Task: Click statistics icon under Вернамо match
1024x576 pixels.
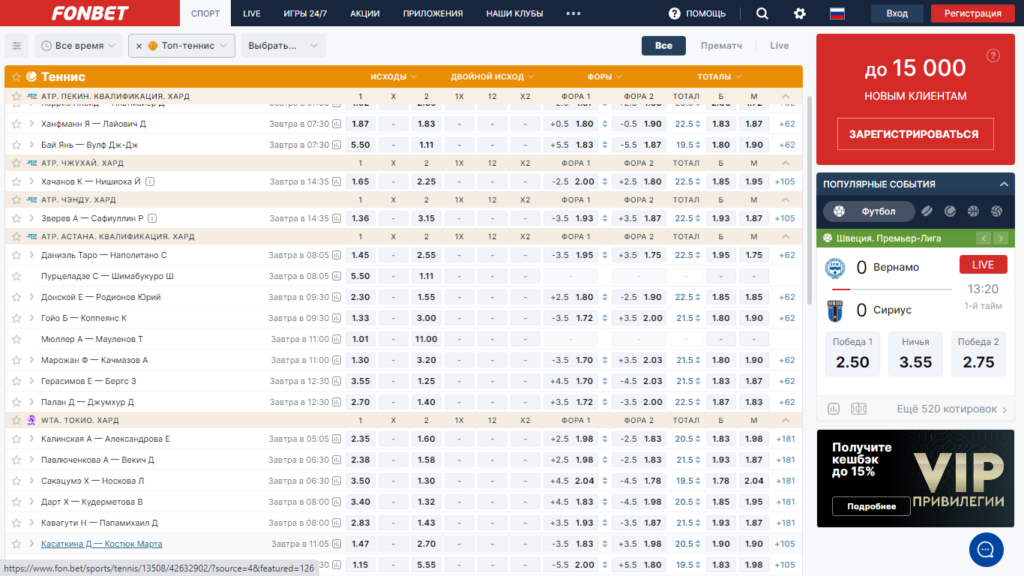Action: (833, 409)
